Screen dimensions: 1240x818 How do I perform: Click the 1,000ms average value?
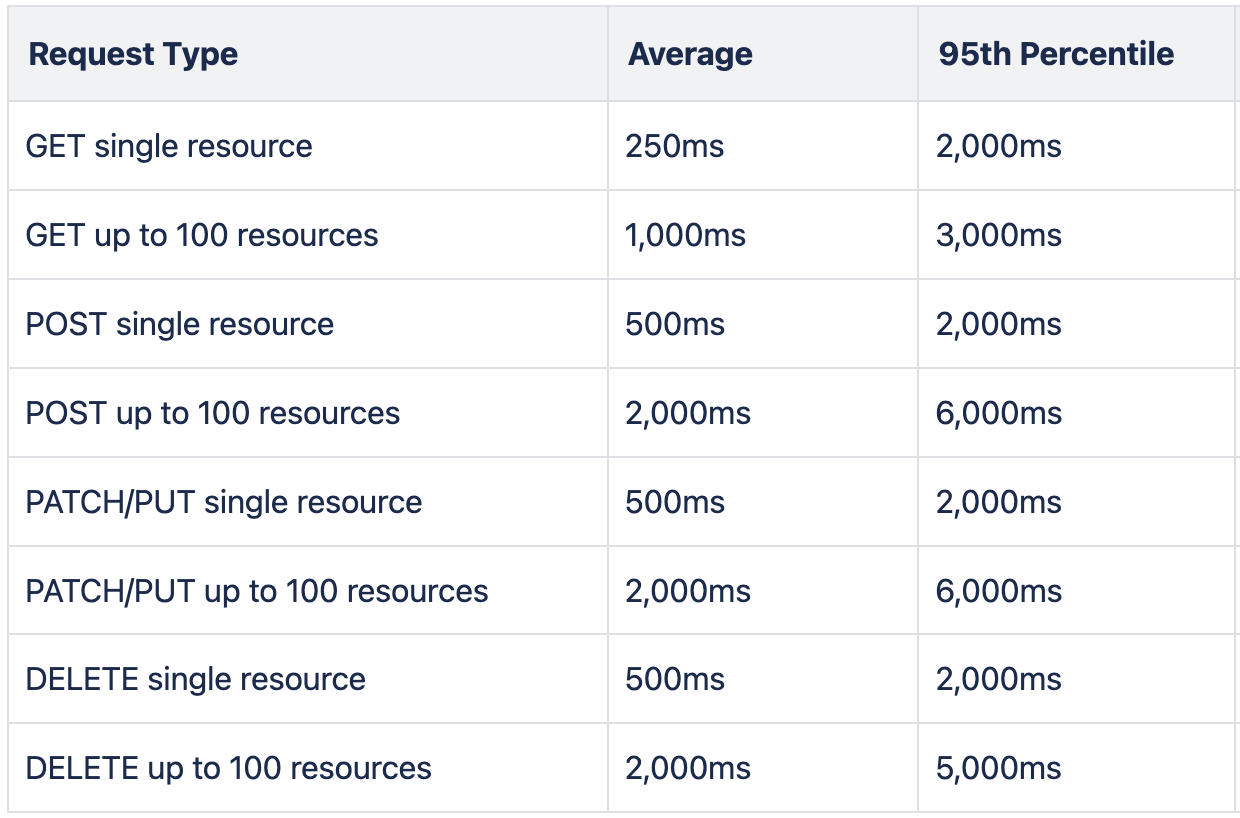tap(685, 235)
